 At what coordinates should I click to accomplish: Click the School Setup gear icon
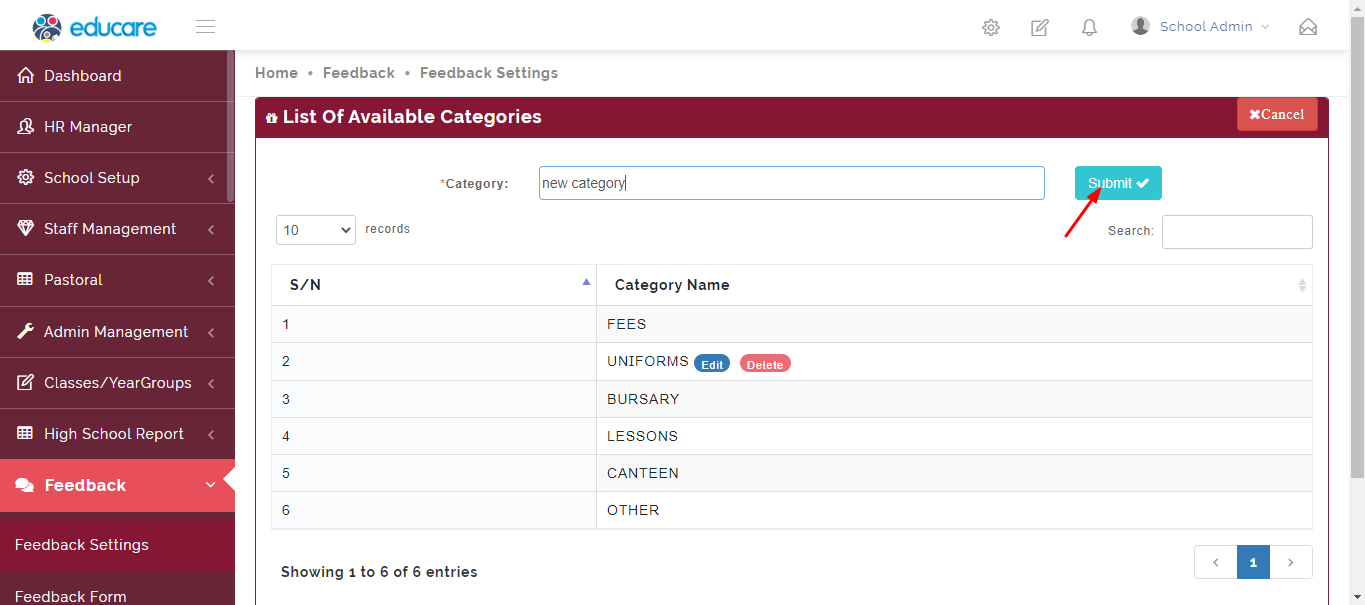tap(26, 177)
